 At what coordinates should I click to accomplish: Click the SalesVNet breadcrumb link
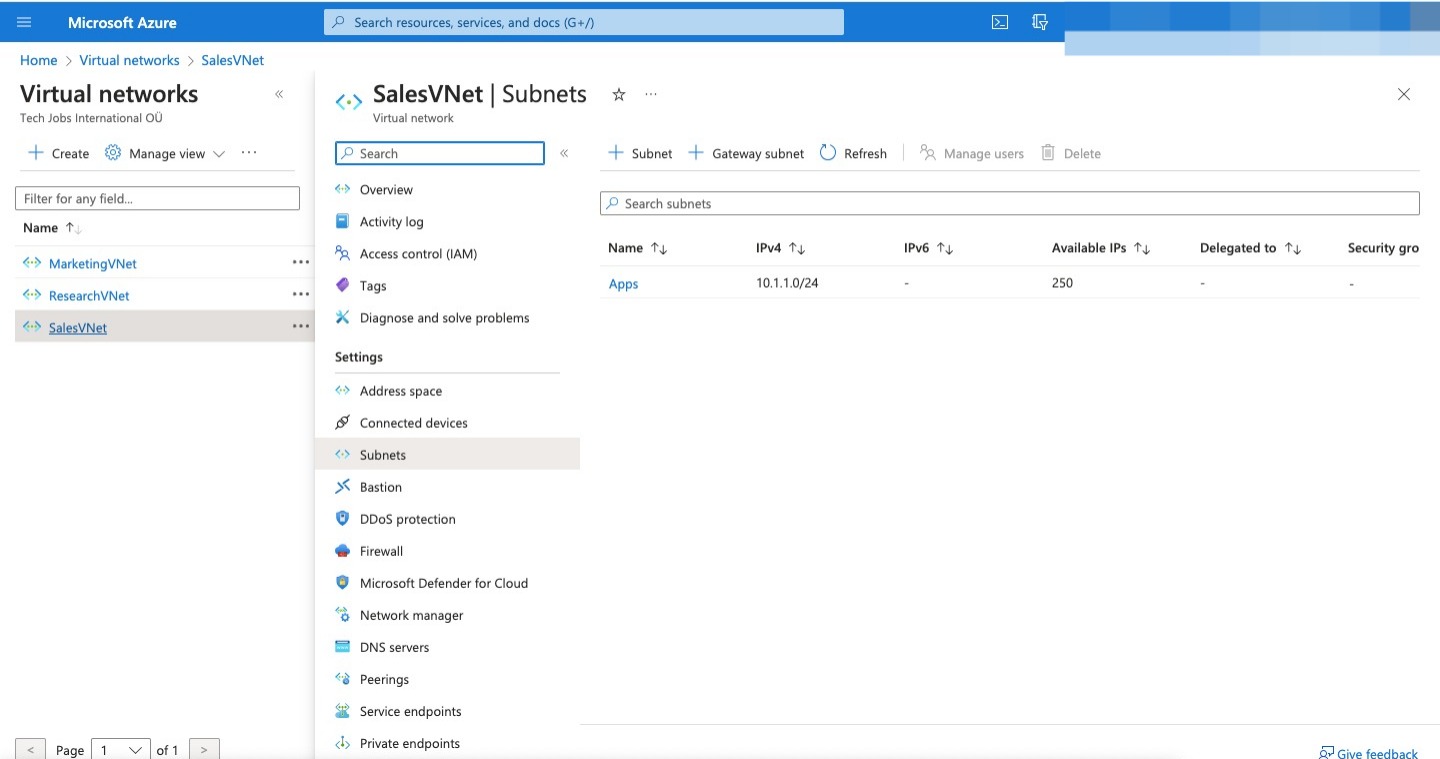point(233,60)
